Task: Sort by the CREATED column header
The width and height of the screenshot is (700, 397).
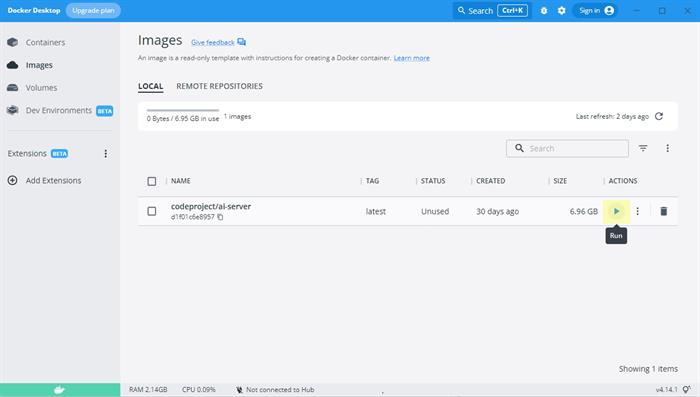Action: pyautogui.click(x=491, y=181)
